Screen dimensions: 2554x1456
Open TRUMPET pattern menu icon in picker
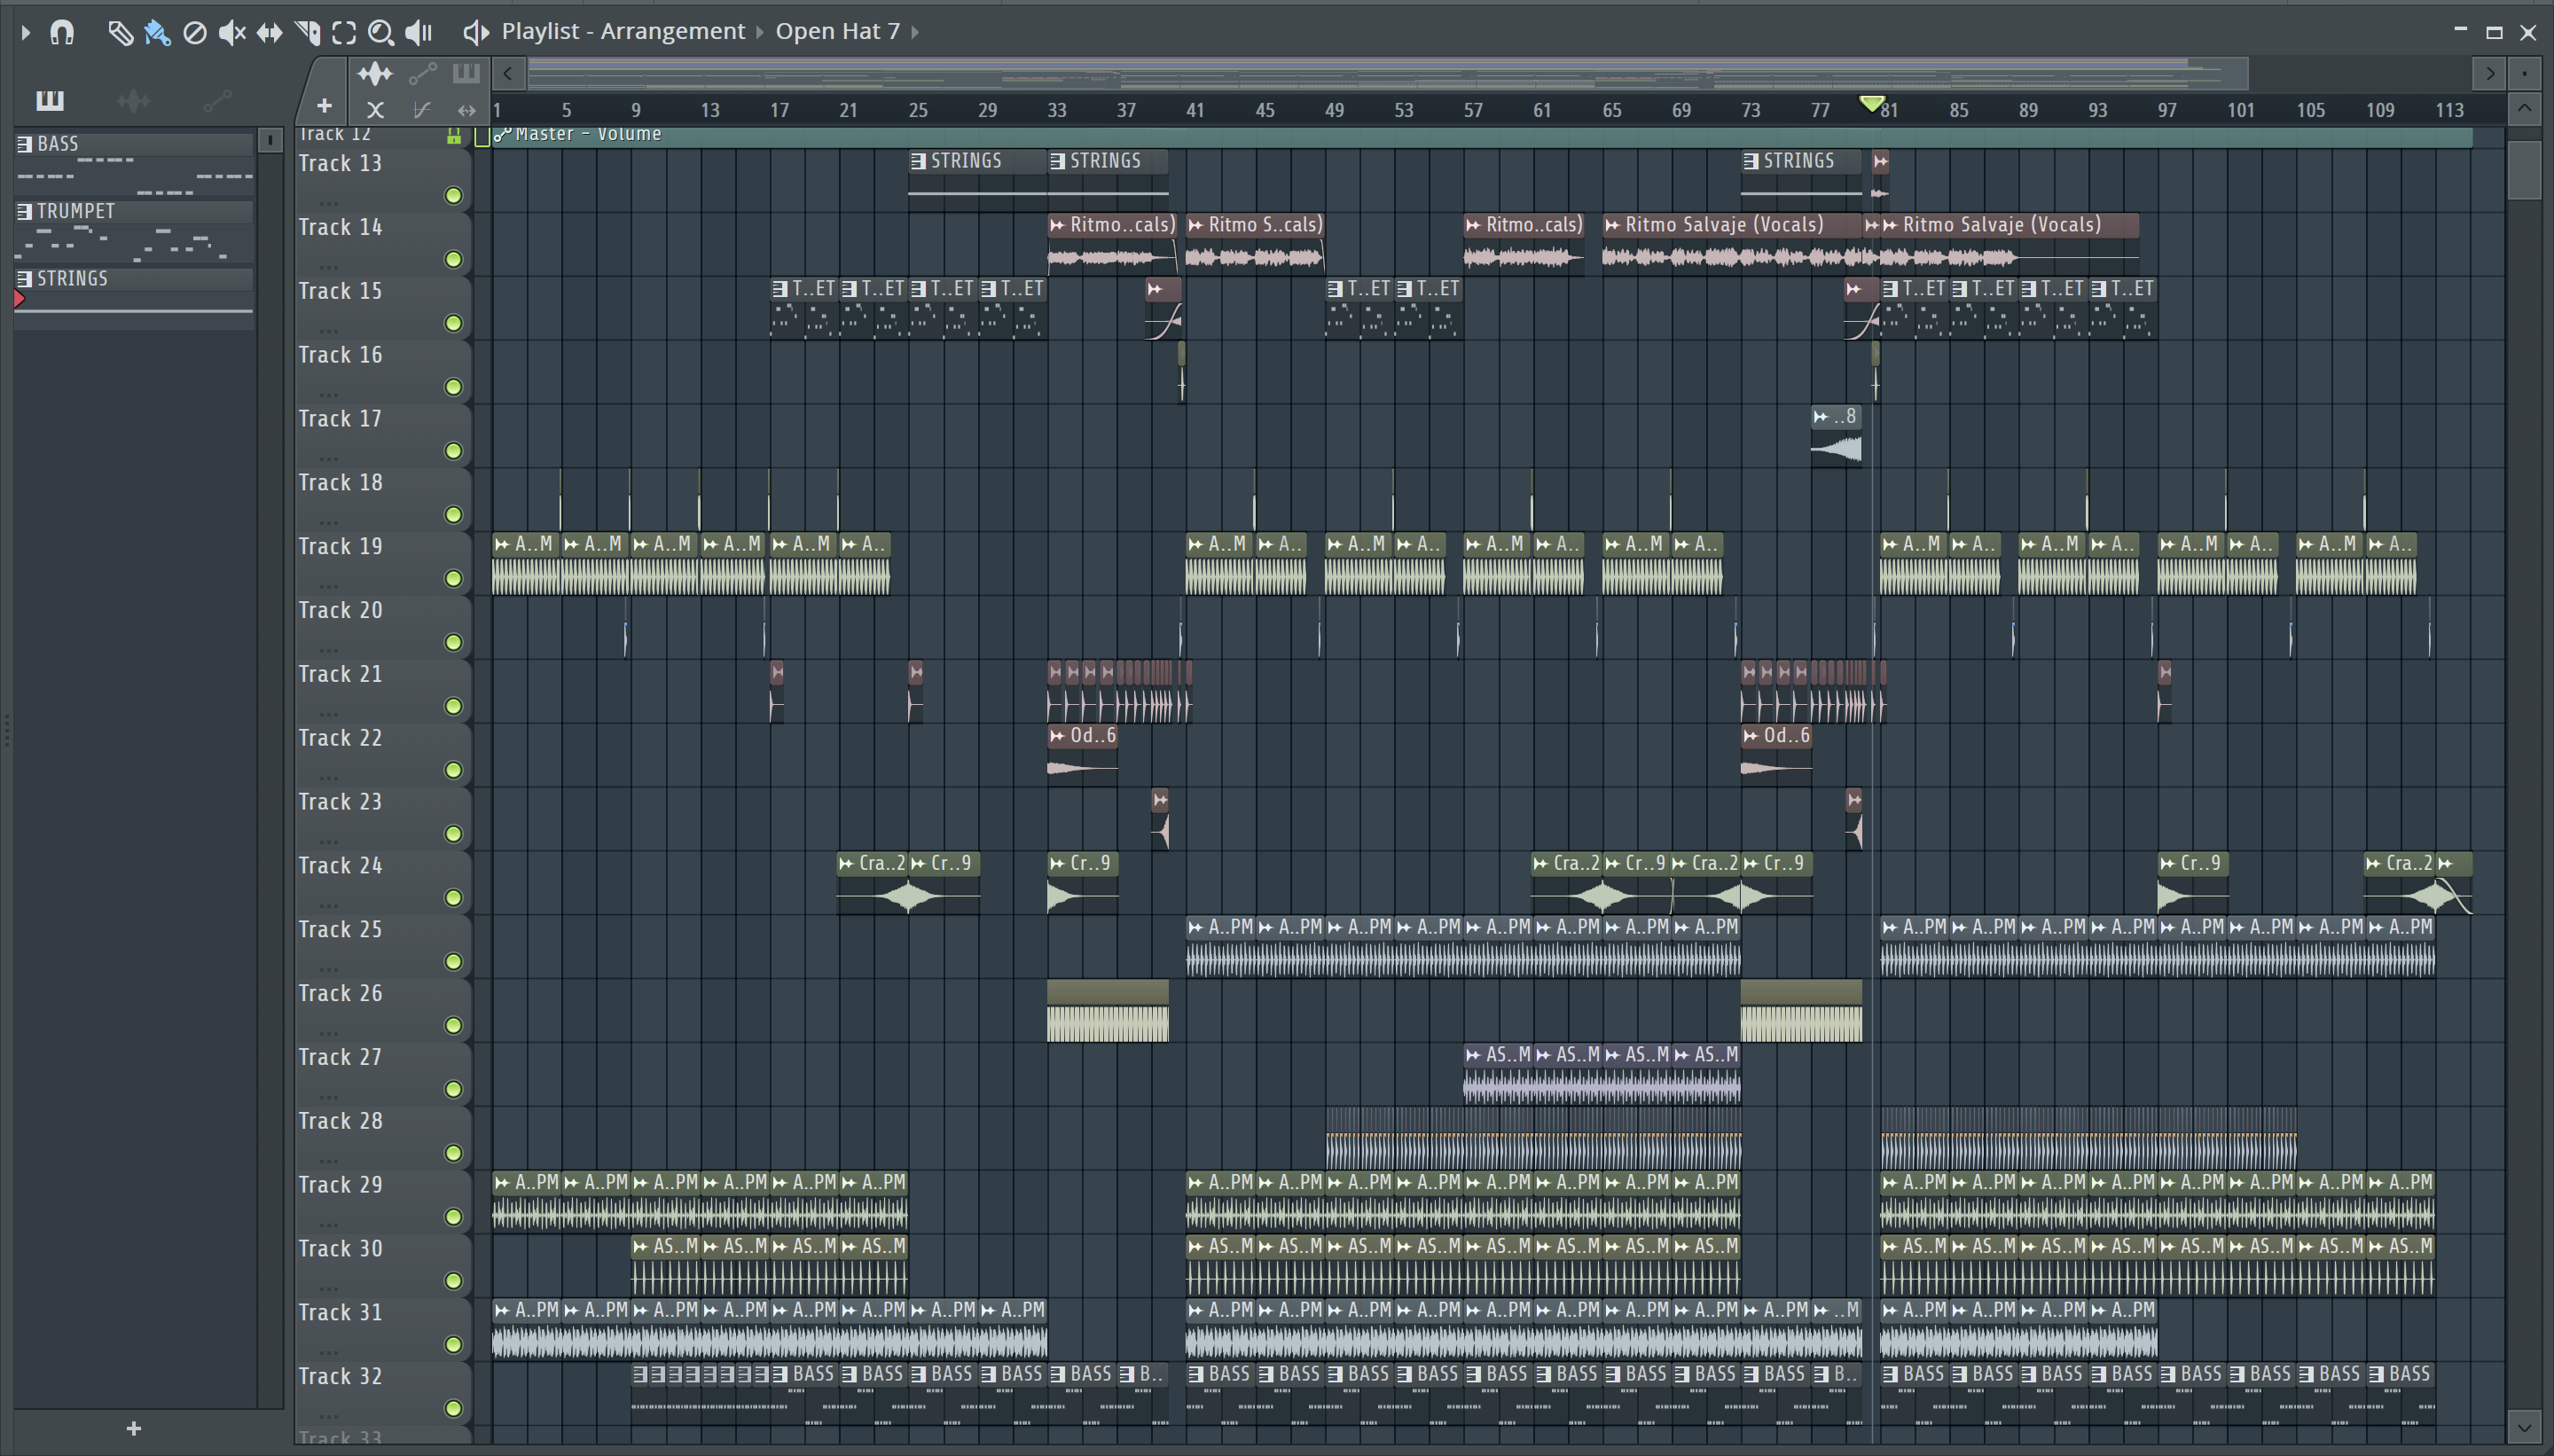coord(25,212)
